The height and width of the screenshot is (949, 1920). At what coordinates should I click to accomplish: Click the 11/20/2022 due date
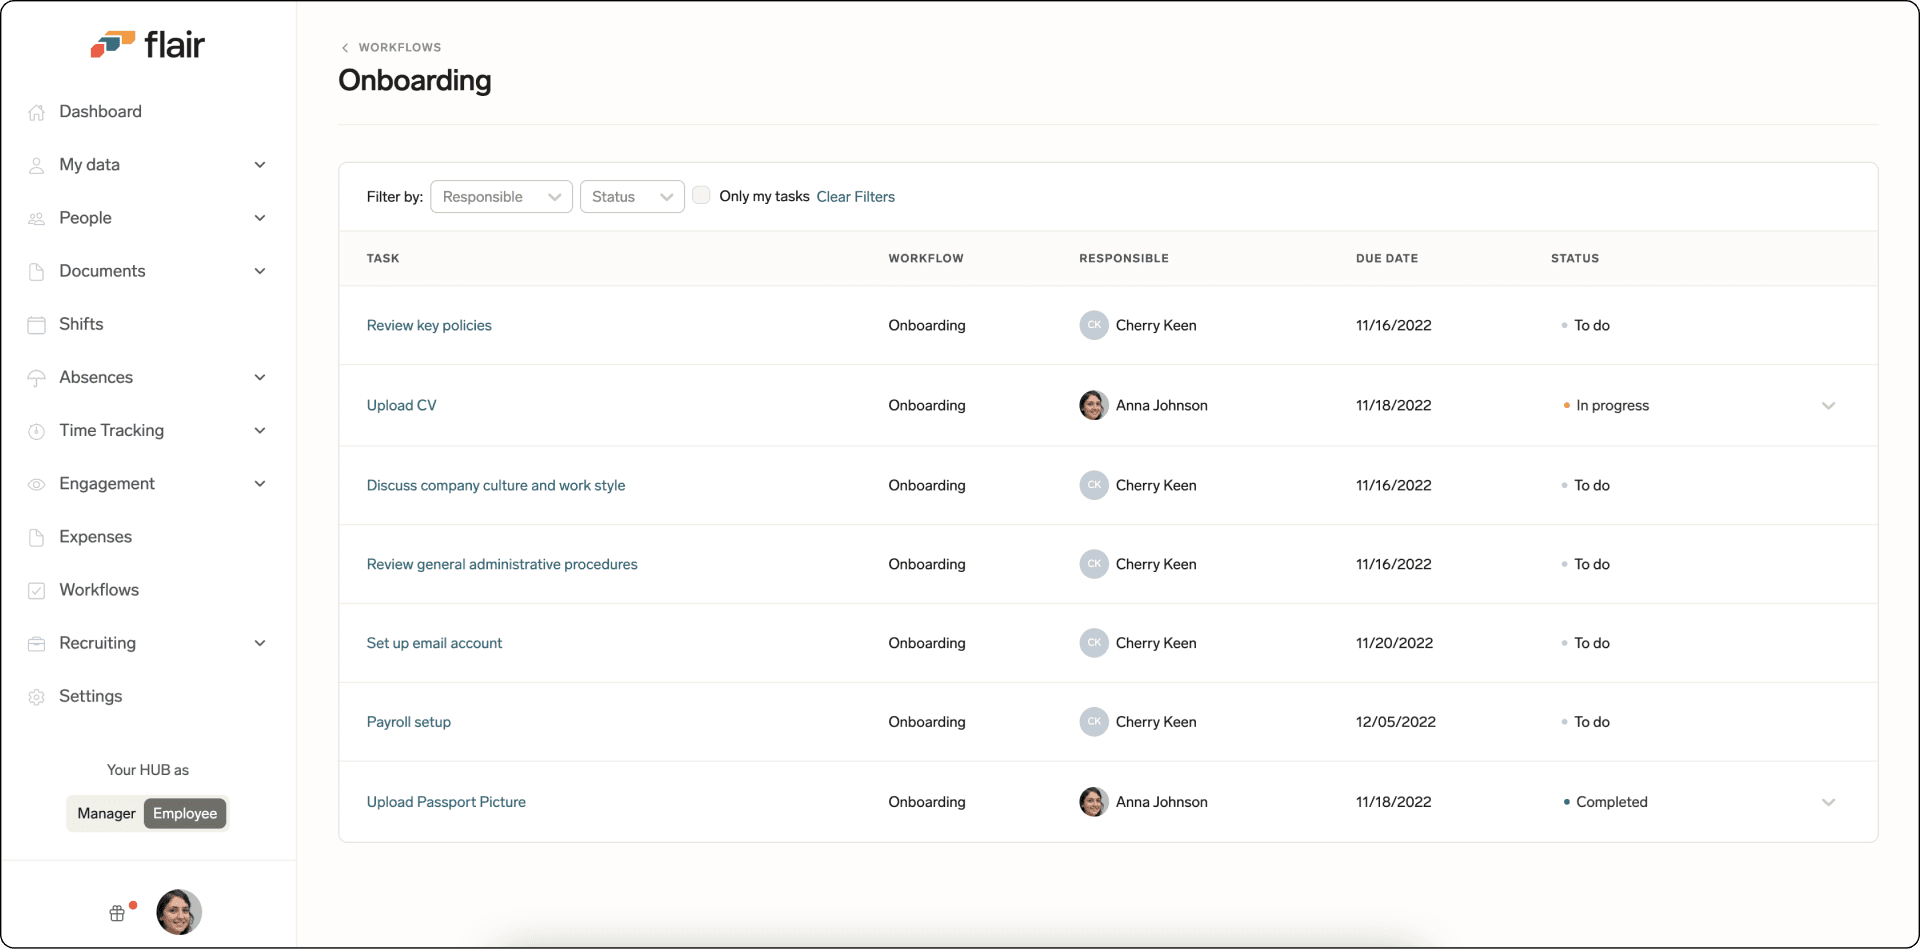tap(1394, 643)
